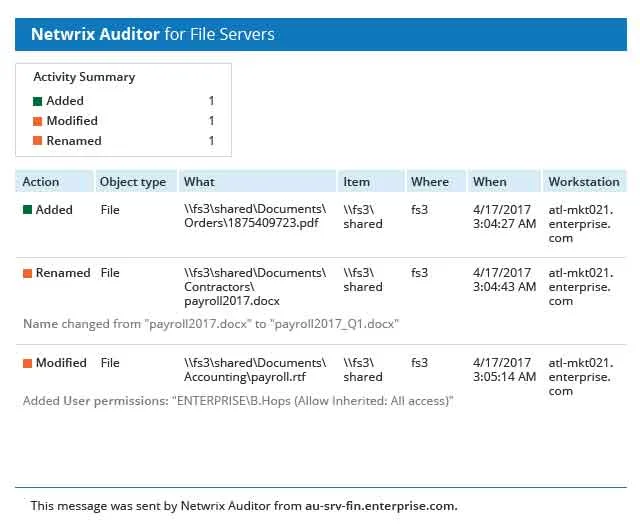Click the green Added square in Activity Summary
The width and height of the screenshot is (640, 530).
tap(37, 101)
